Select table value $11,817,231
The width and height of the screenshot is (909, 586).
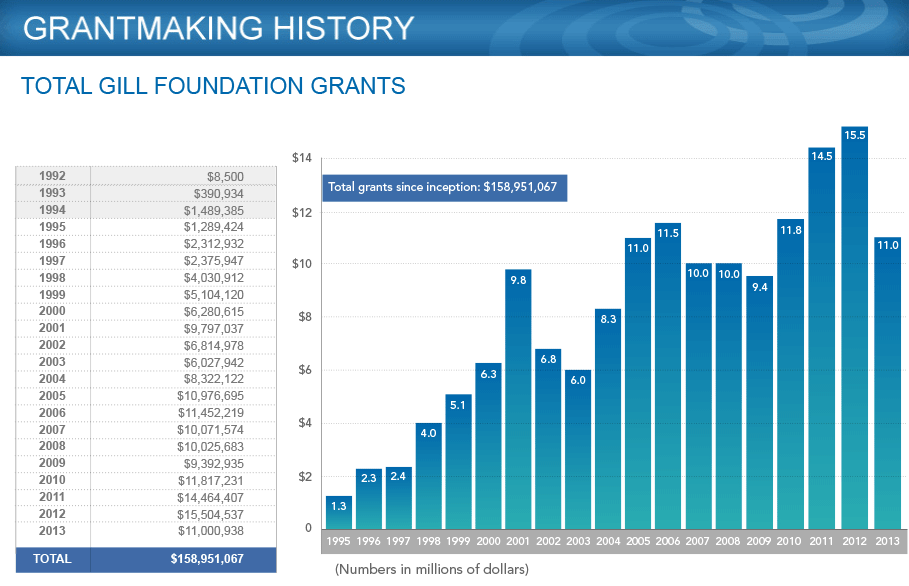210,481
